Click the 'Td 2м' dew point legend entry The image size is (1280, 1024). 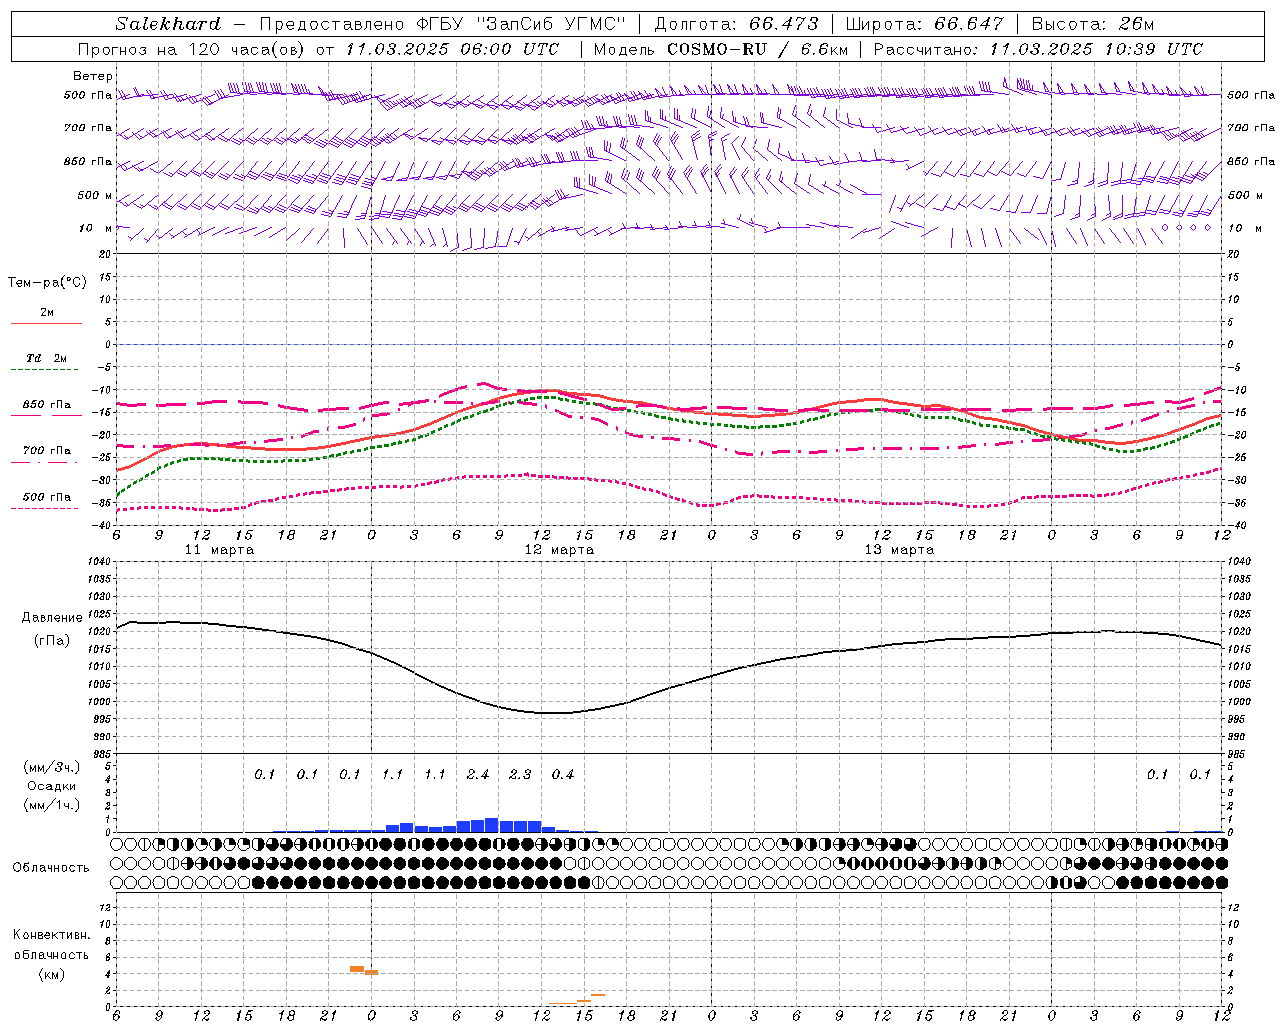pyautogui.click(x=47, y=358)
